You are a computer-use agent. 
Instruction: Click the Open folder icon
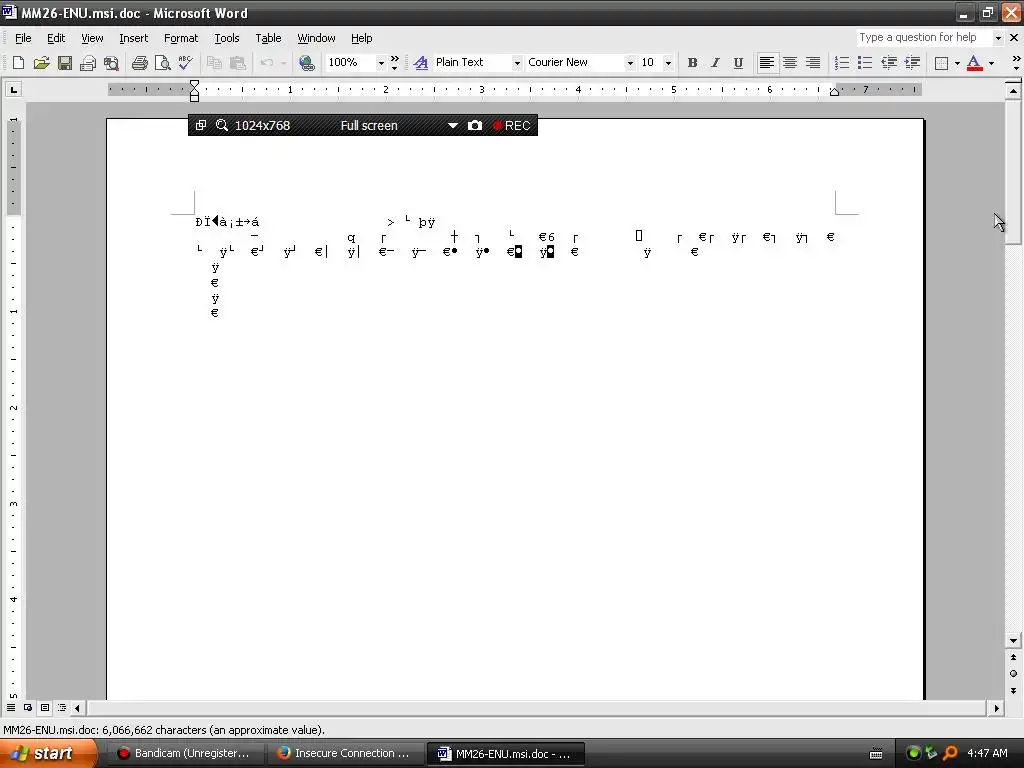(x=41, y=63)
